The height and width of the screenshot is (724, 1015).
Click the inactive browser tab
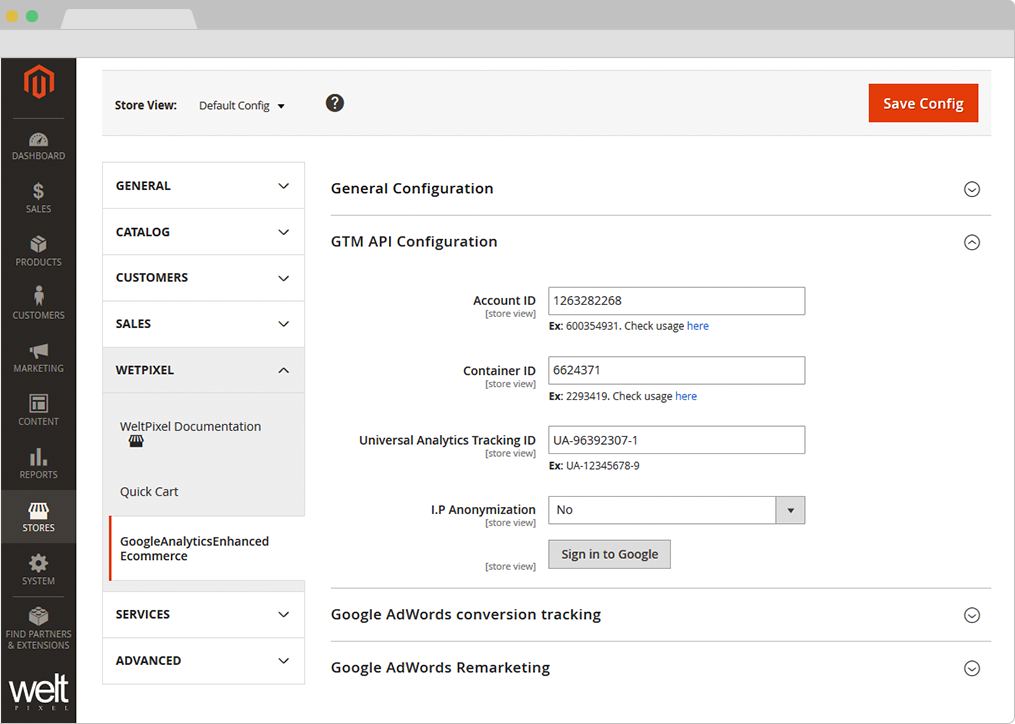click(x=129, y=19)
